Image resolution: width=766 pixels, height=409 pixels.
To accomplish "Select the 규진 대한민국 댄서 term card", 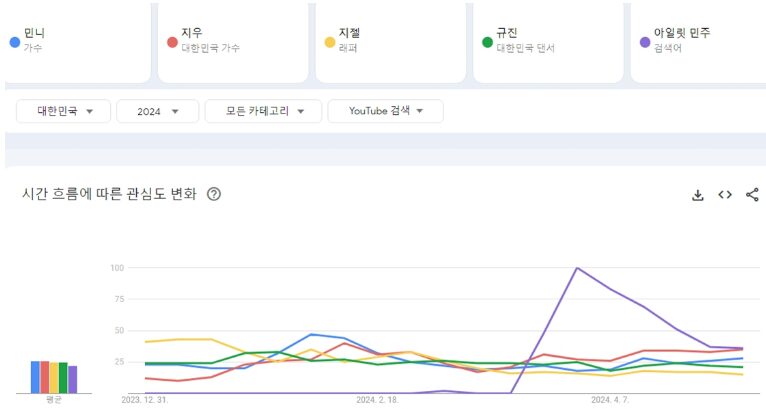I will click(550, 40).
